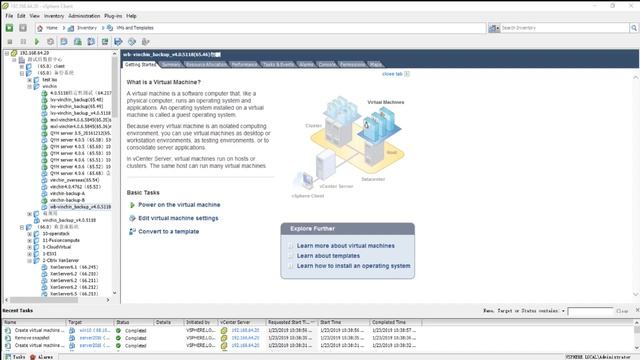Click the second-to-last toolbar icon
The height and width of the screenshot is (360, 640).
point(132,42)
